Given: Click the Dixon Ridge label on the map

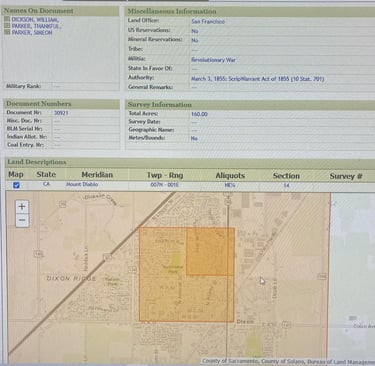Looking at the screenshot, I should coord(71,278).
